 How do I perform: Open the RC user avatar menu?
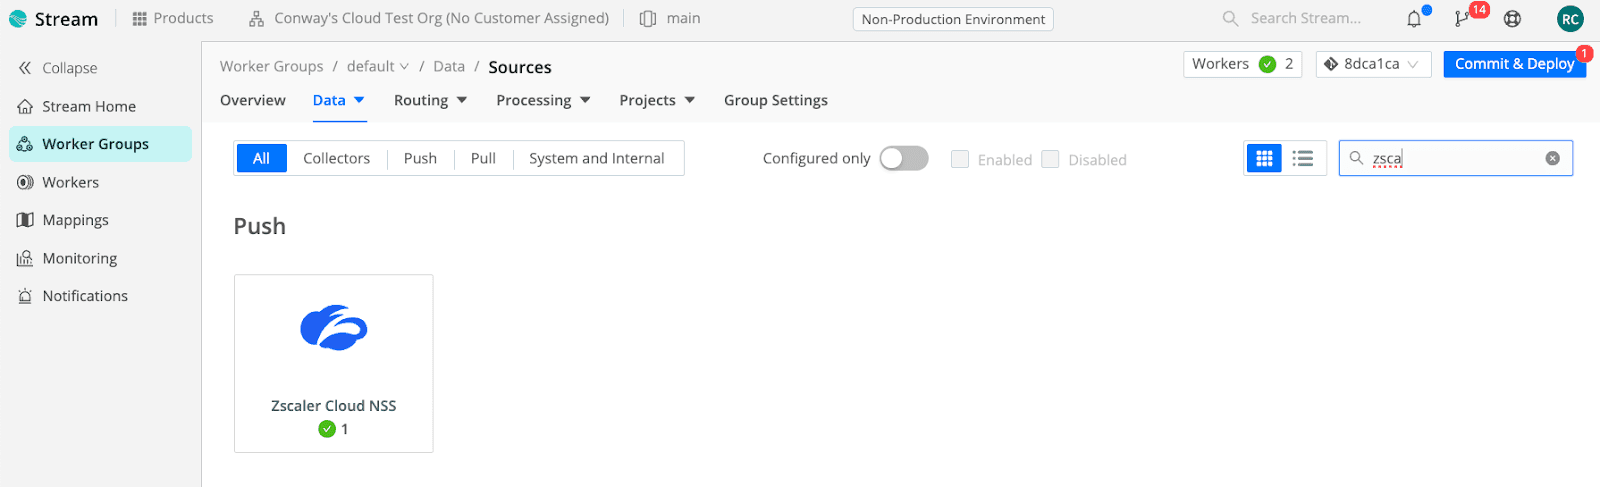coord(1570,19)
